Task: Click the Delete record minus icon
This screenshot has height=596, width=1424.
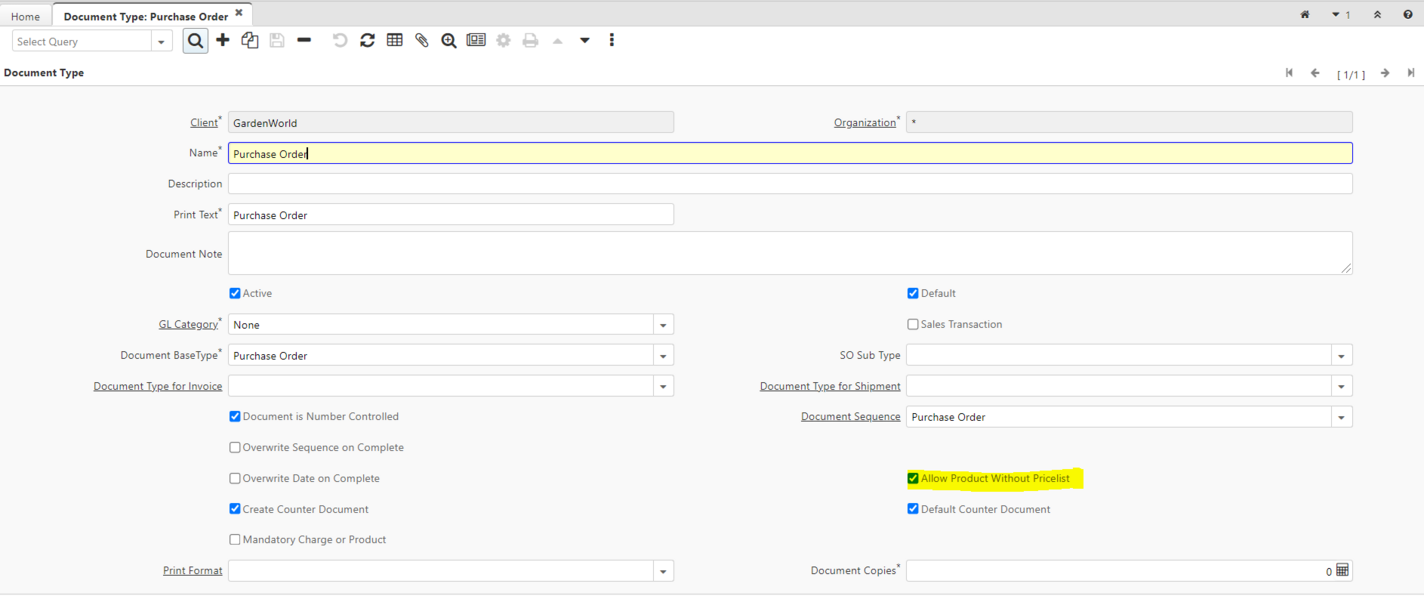Action: point(304,40)
